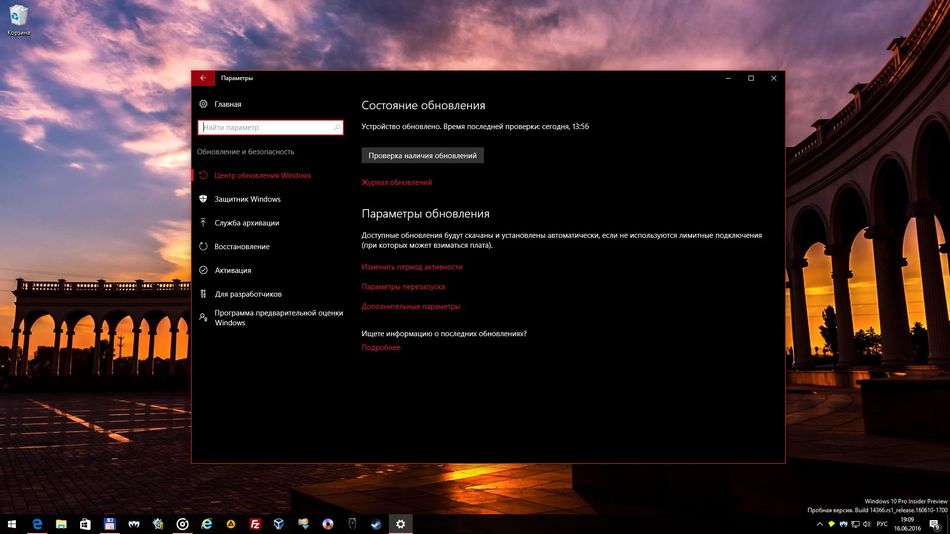Viewport: 950px width, 534px height.
Task: Open File Explorer from the taskbar
Action: click(x=61, y=524)
